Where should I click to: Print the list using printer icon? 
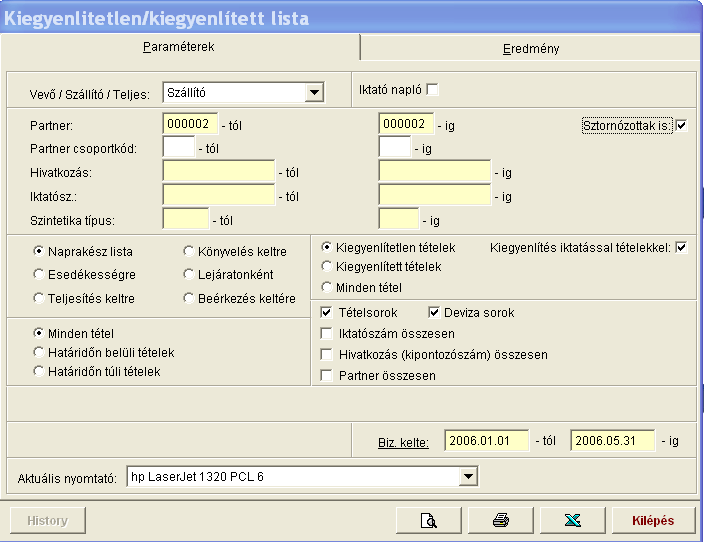pos(501,520)
